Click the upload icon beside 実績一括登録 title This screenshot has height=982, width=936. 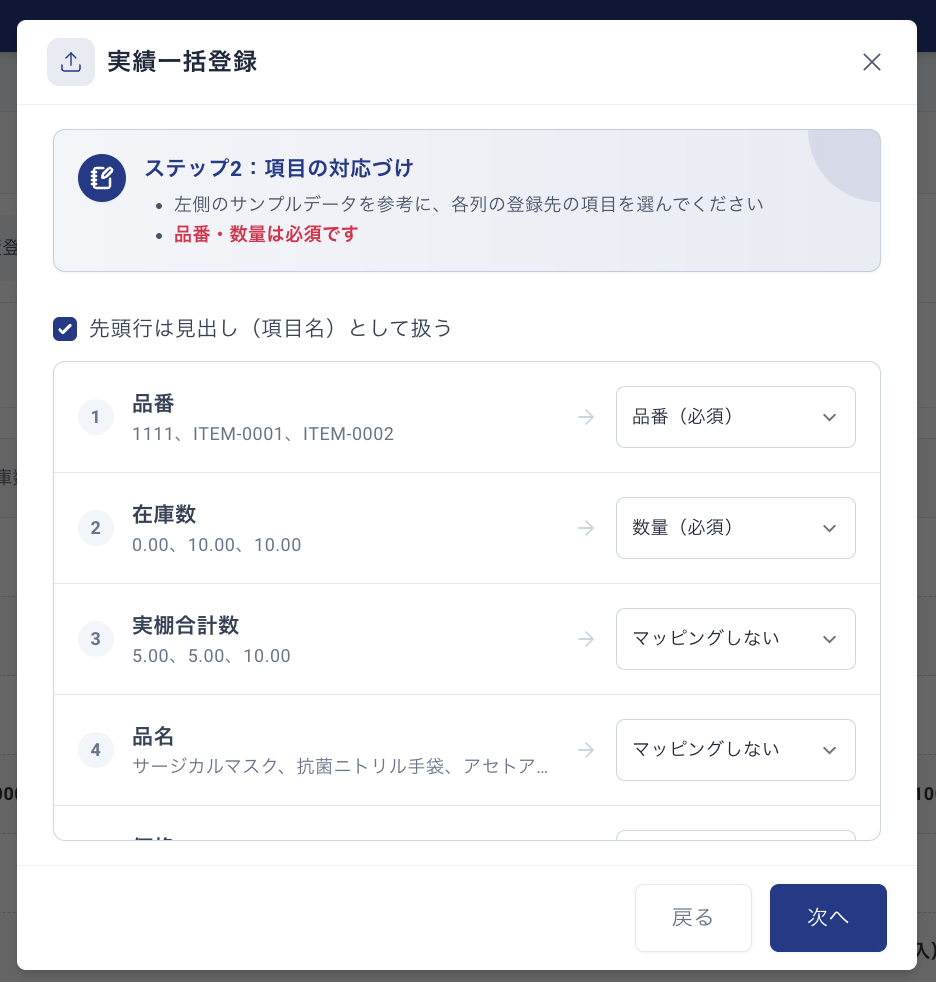click(x=71, y=62)
